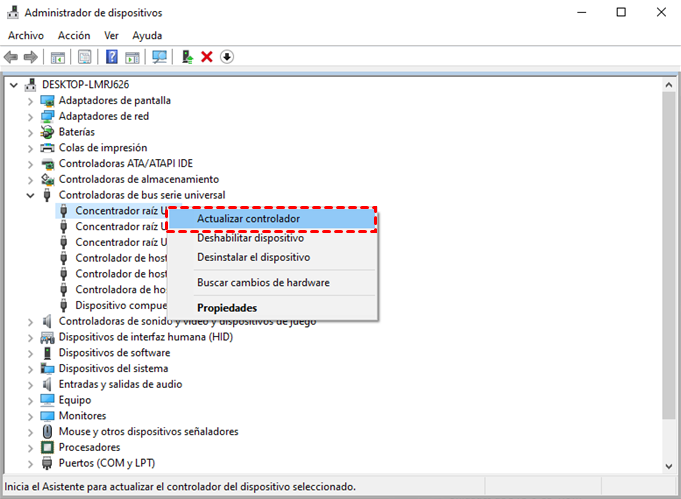Open the Acción menu
This screenshot has height=499, width=681.
tap(74, 35)
